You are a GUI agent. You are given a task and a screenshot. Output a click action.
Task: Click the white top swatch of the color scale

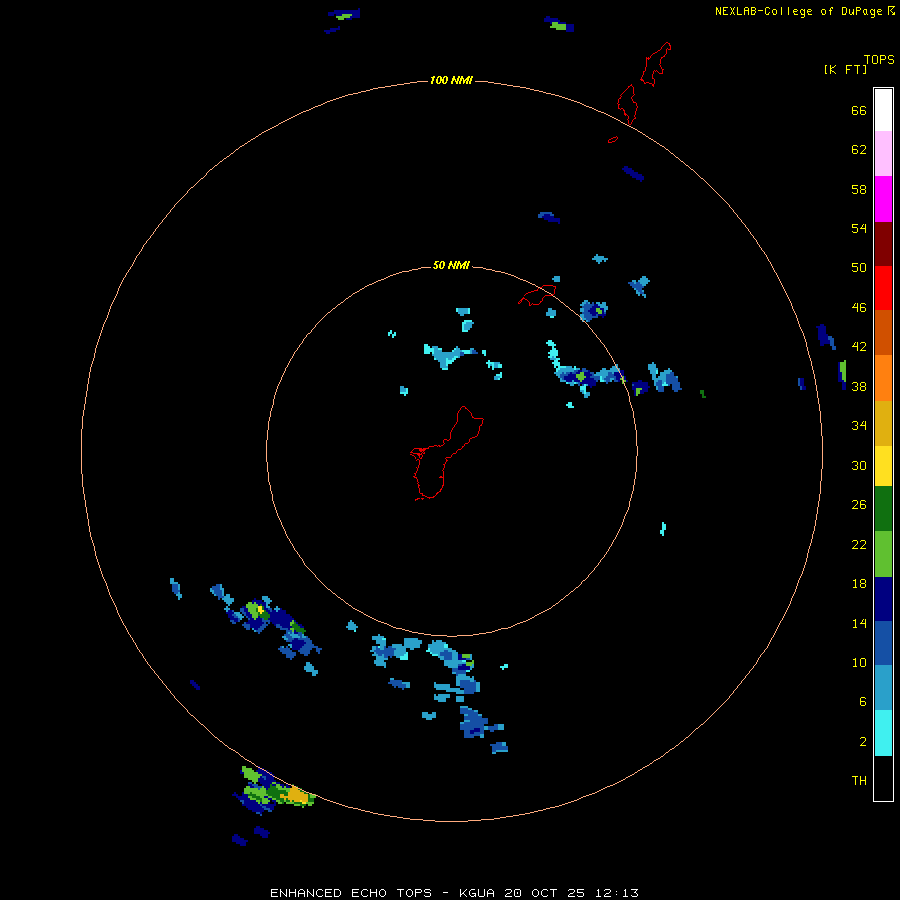pyautogui.click(x=883, y=110)
